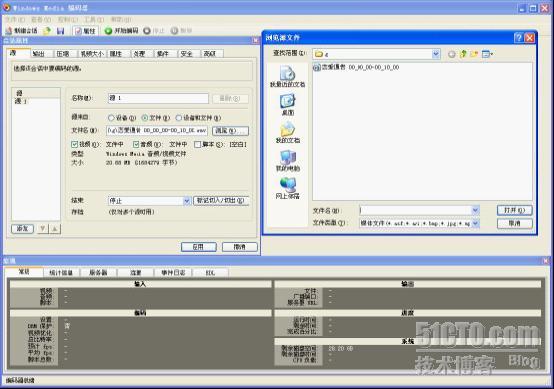Click the source Name (名称) input field
This screenshot has height=389, width=554.
158,98
